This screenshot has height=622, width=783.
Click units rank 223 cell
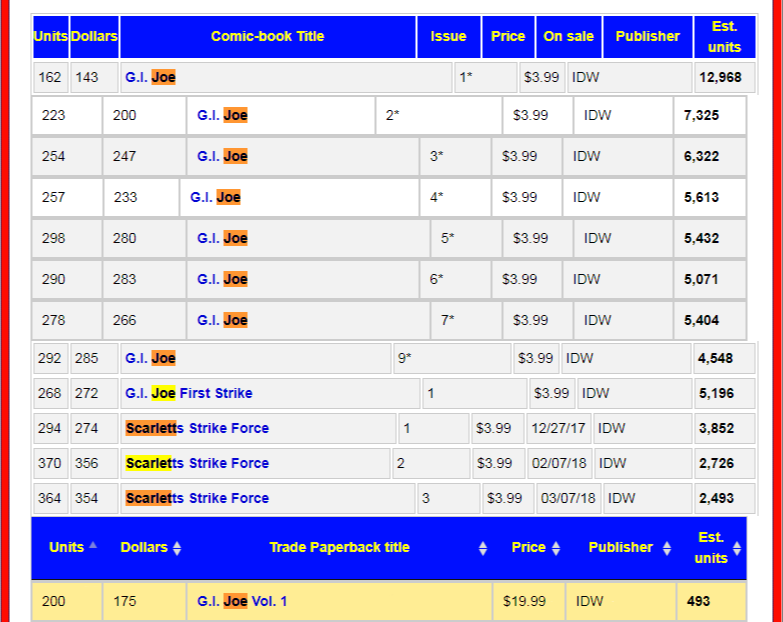pos(67,115)
